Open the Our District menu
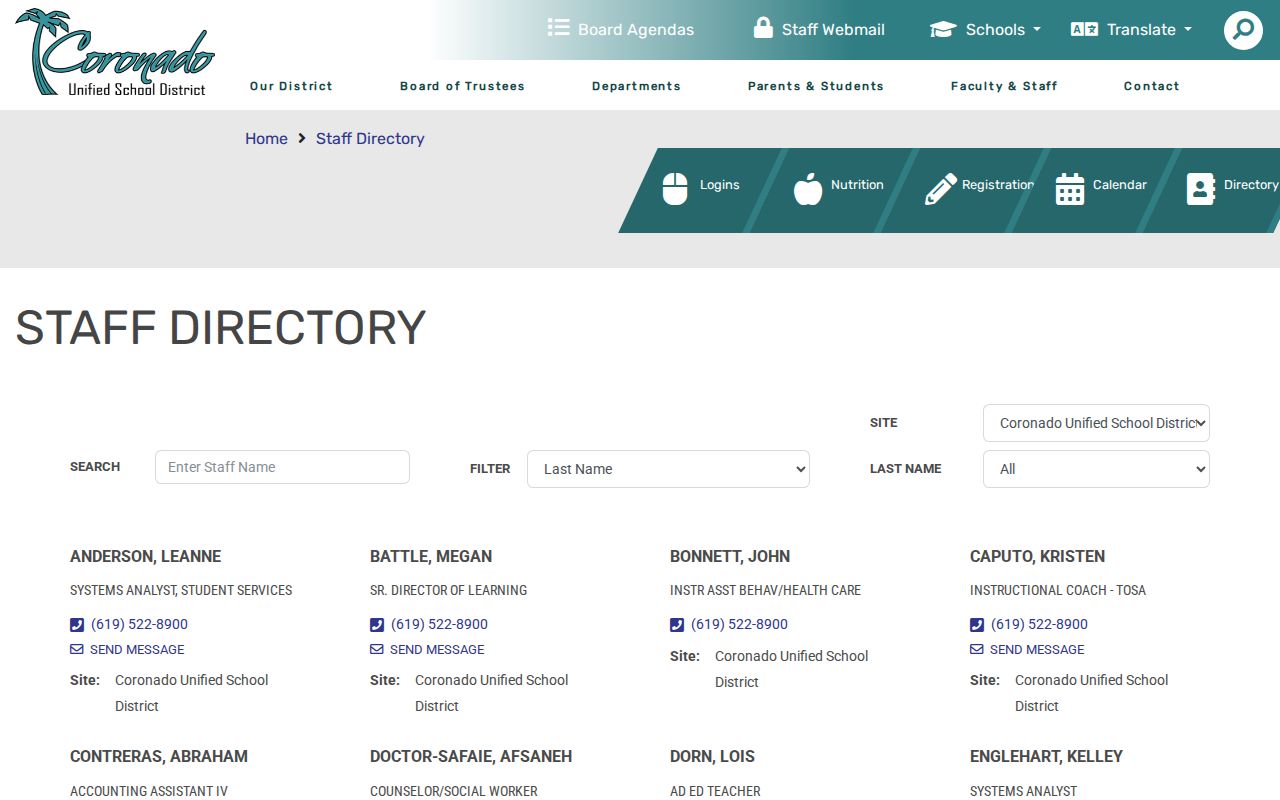 point(291,86)
